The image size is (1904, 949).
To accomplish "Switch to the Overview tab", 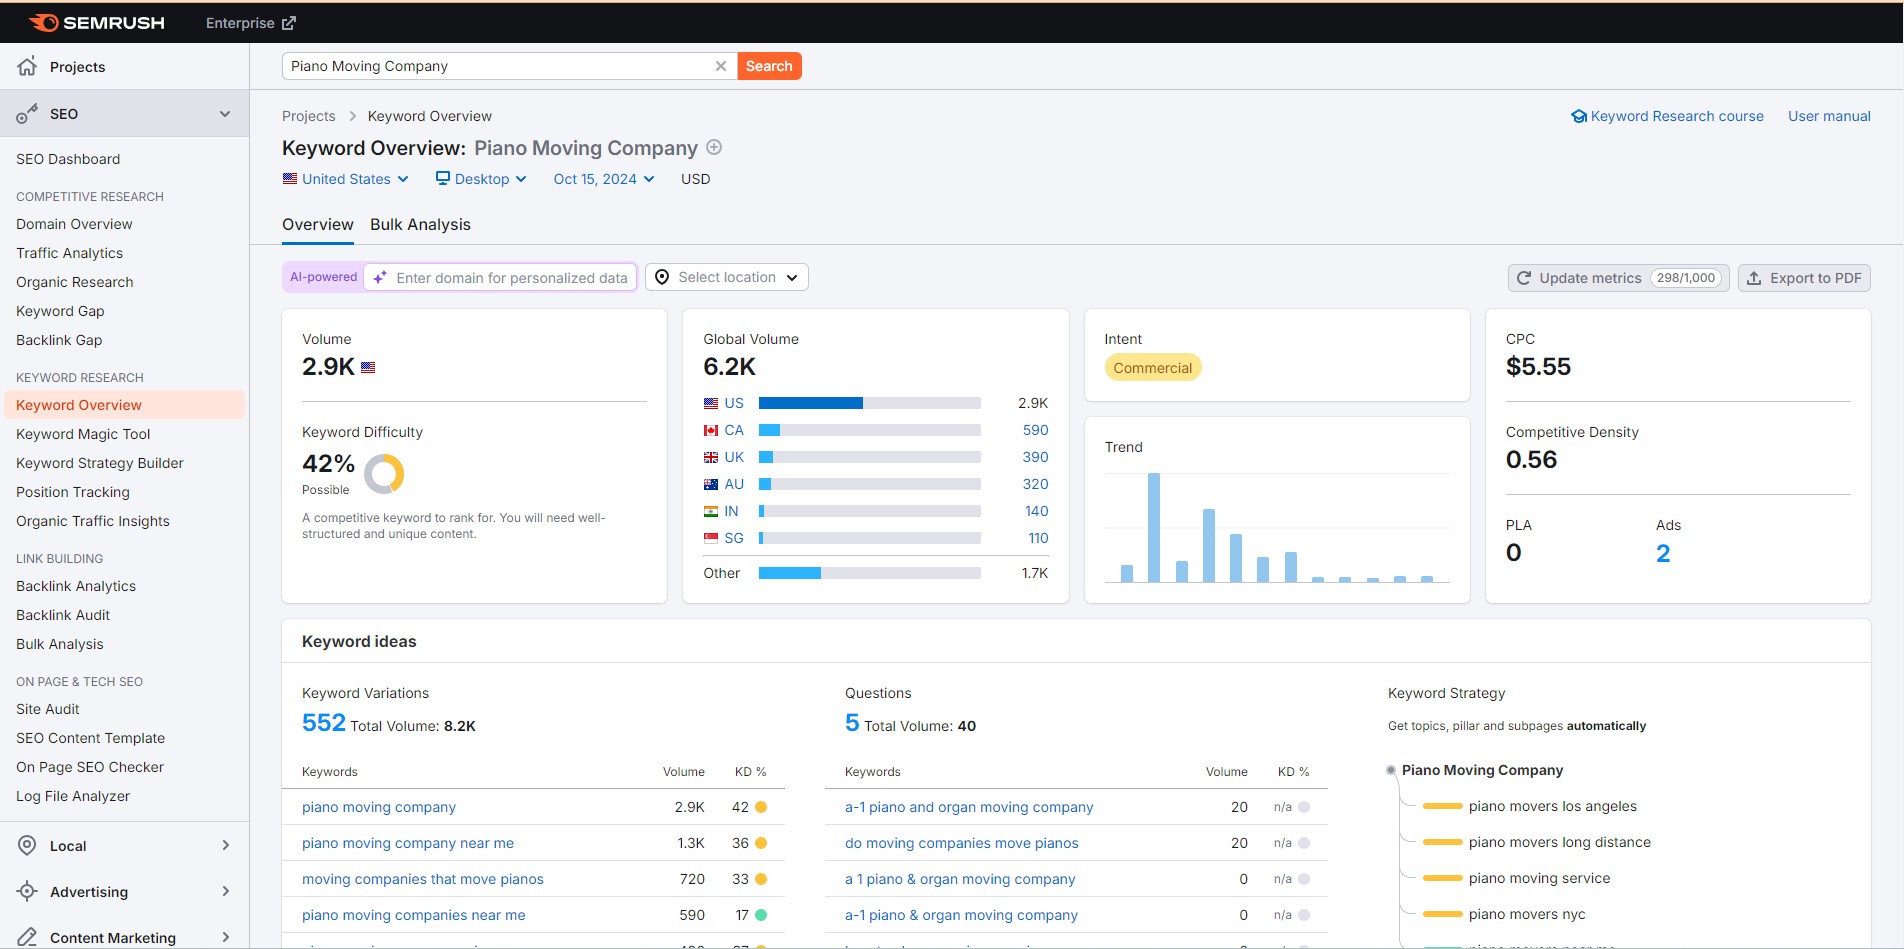I will [x=318, y=224].
